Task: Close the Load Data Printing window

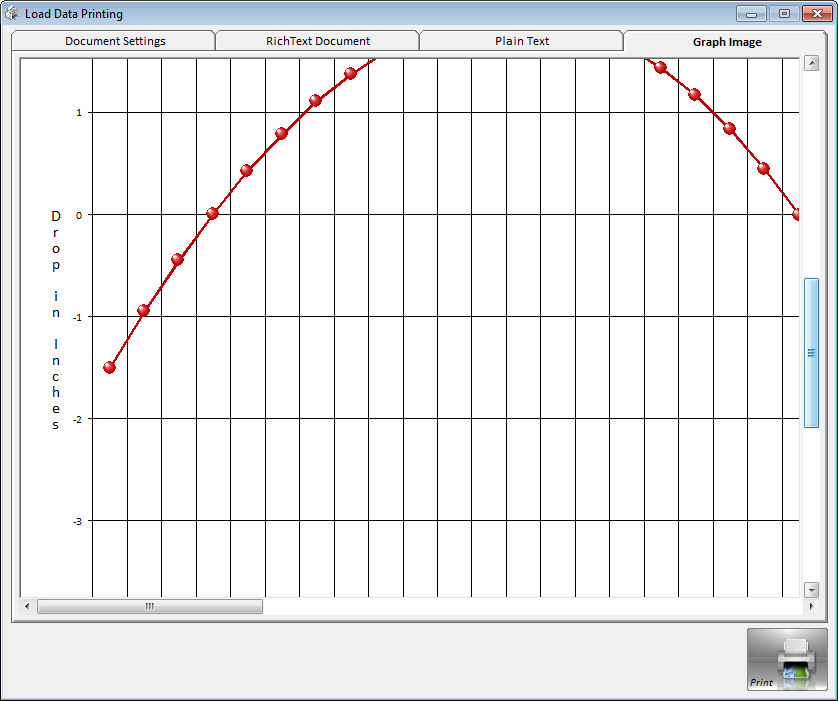Action: click(x=816, y=14)
